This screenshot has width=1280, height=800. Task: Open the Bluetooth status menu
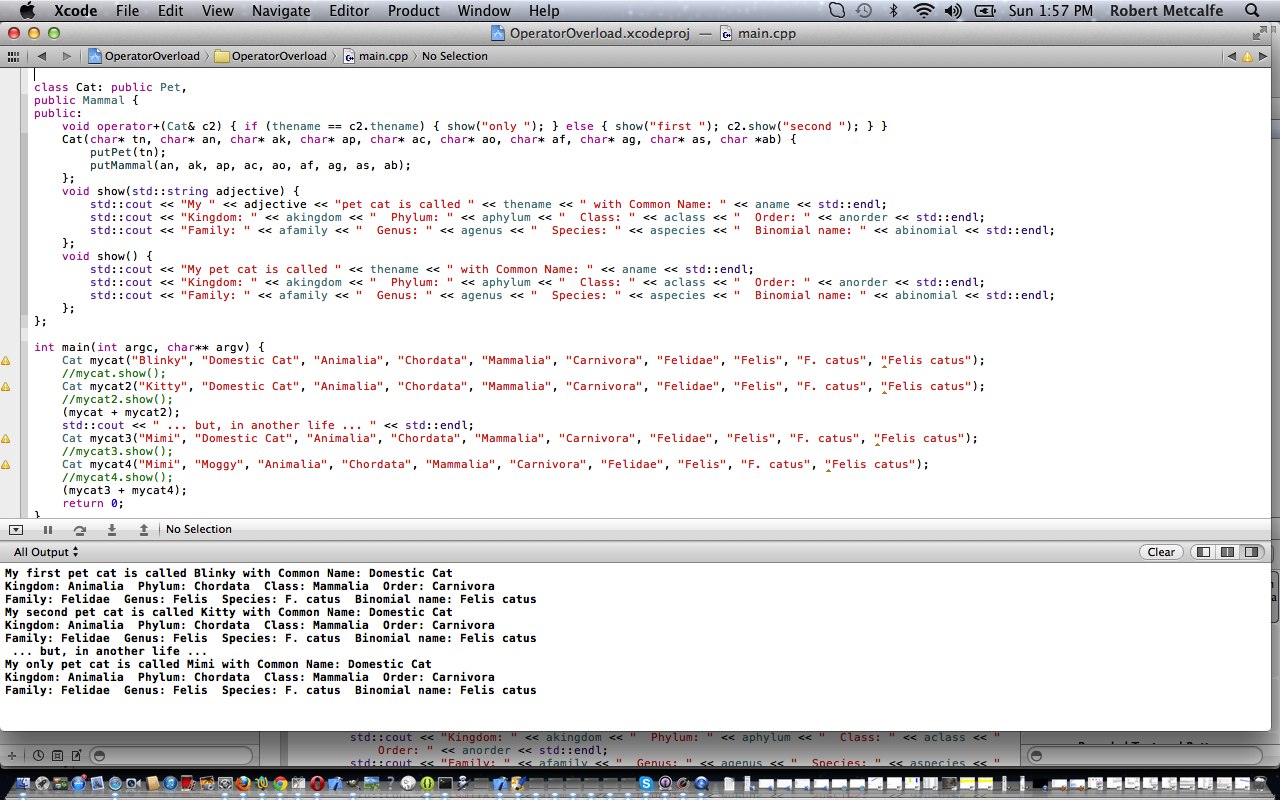[894, 11]
